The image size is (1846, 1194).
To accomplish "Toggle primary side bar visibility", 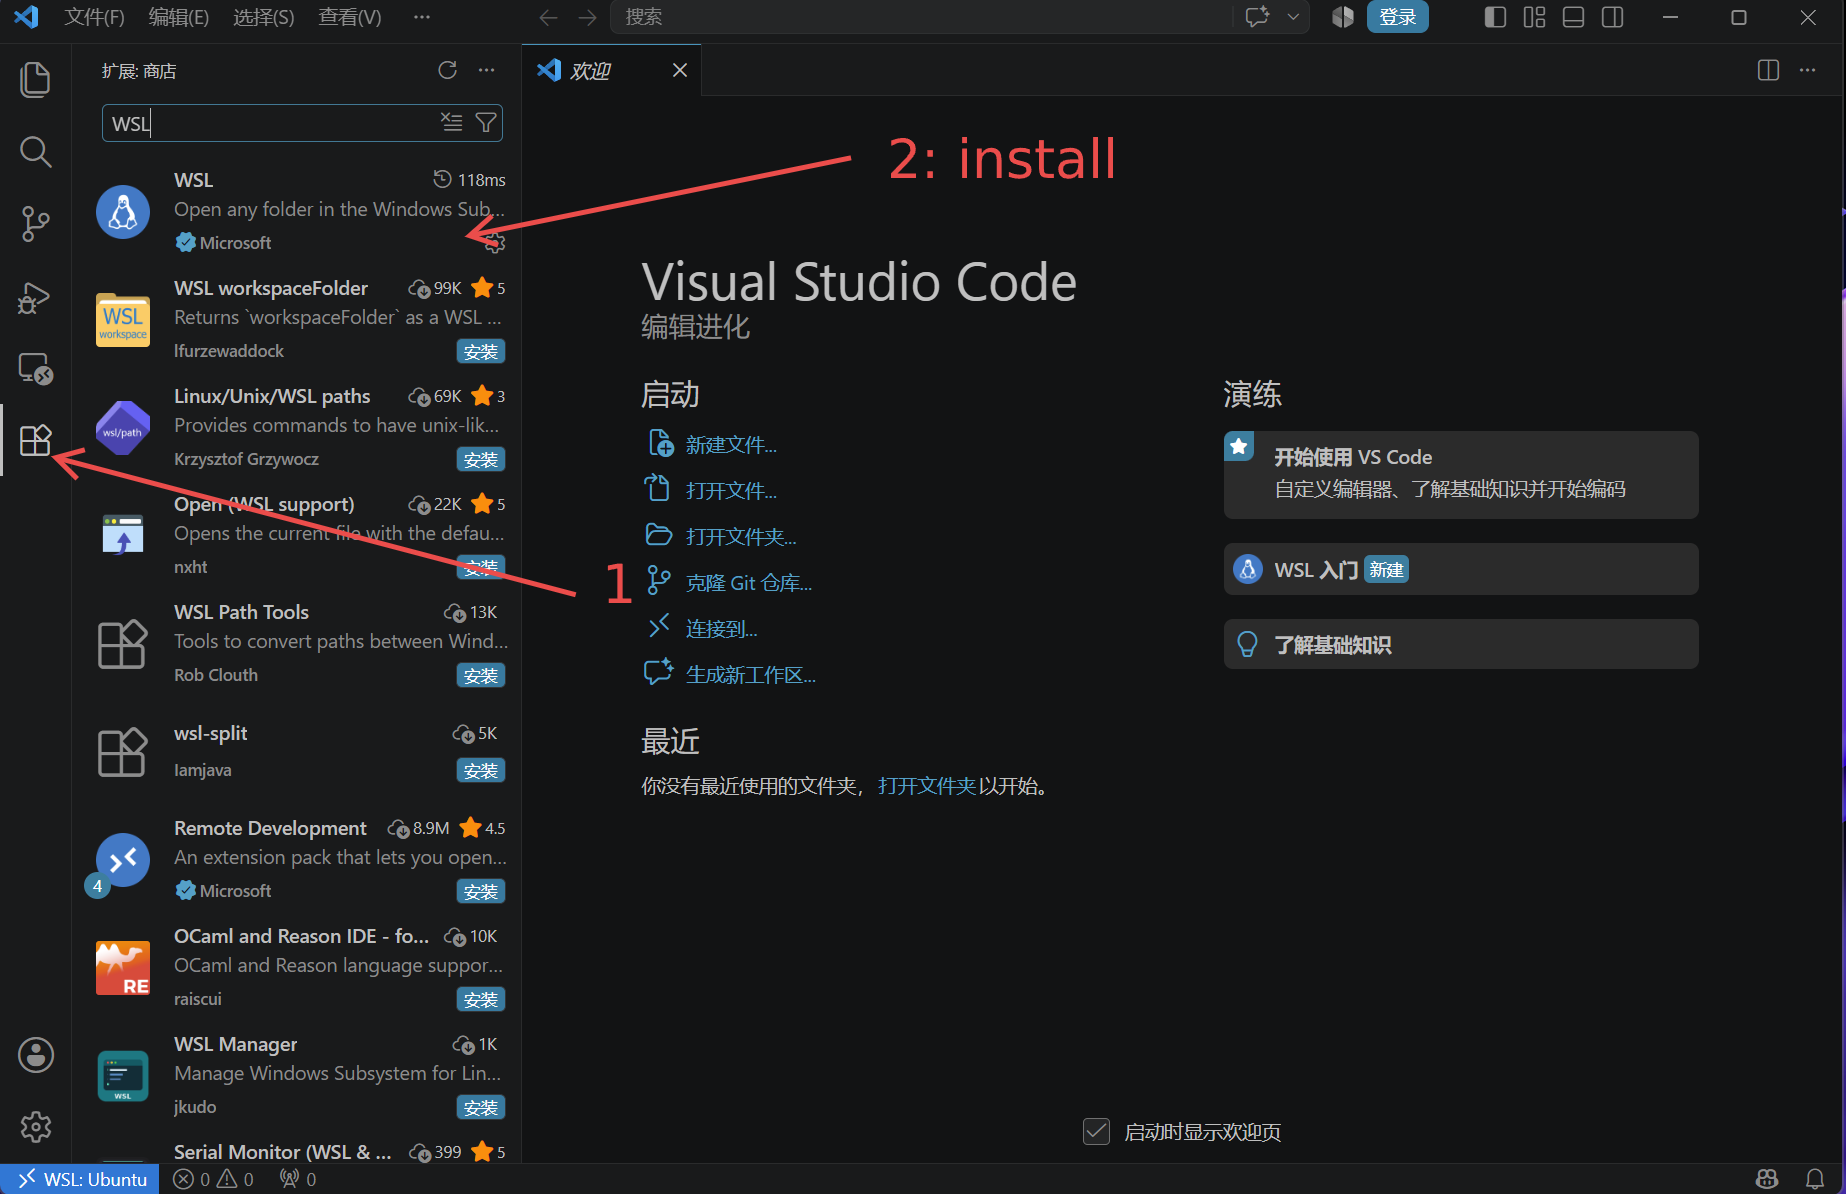I will pyautogui.click(x=1495, y=17).
